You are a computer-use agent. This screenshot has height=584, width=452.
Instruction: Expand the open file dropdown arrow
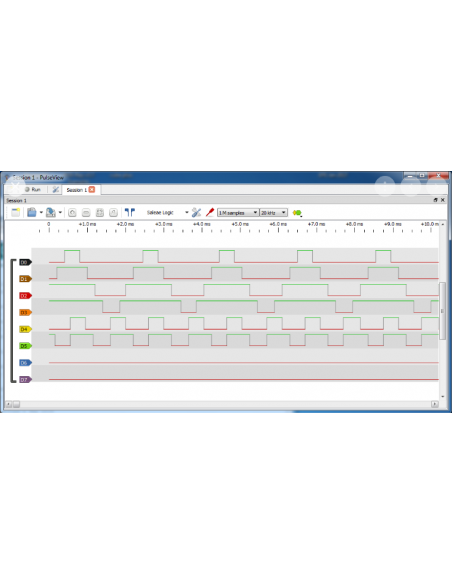41,213
